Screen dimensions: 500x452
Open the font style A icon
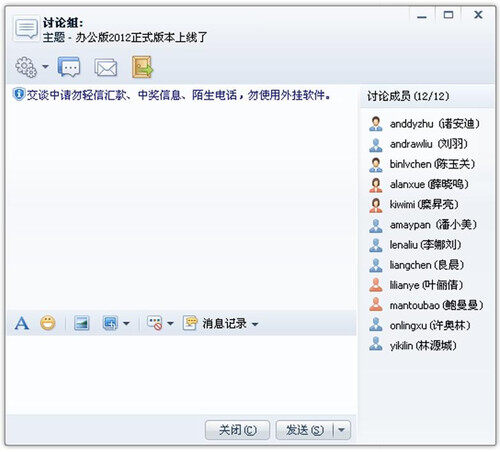click(22, 323)
